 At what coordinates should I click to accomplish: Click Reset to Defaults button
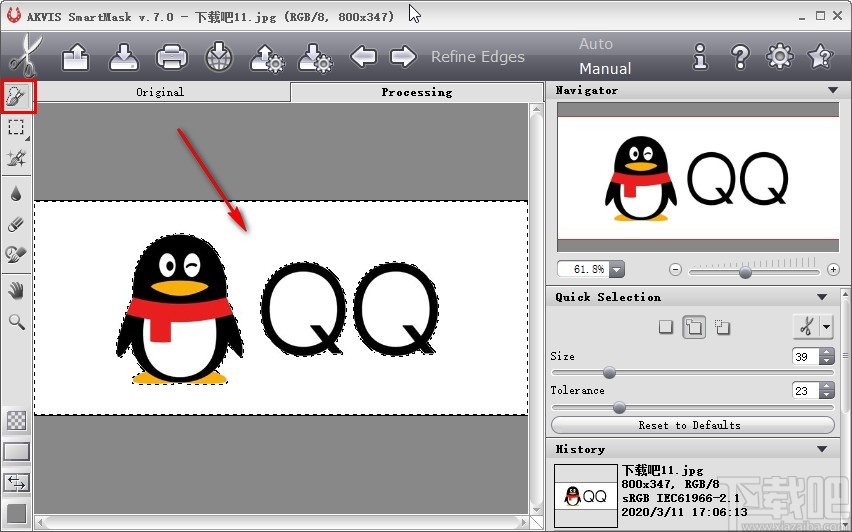(x=690, y=425)
